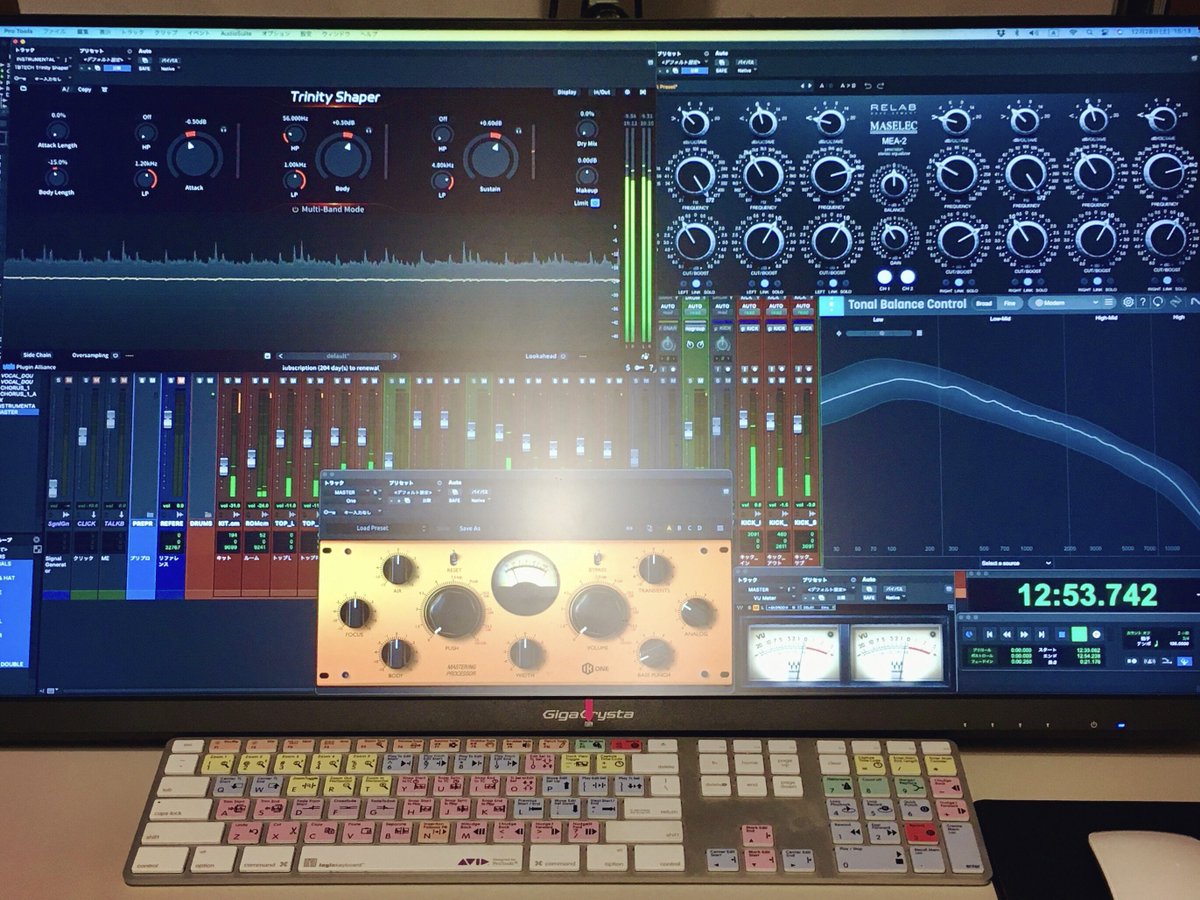
Task: Click the In/Out button in Trinity Shaper
Action: [x=600, y=91]
